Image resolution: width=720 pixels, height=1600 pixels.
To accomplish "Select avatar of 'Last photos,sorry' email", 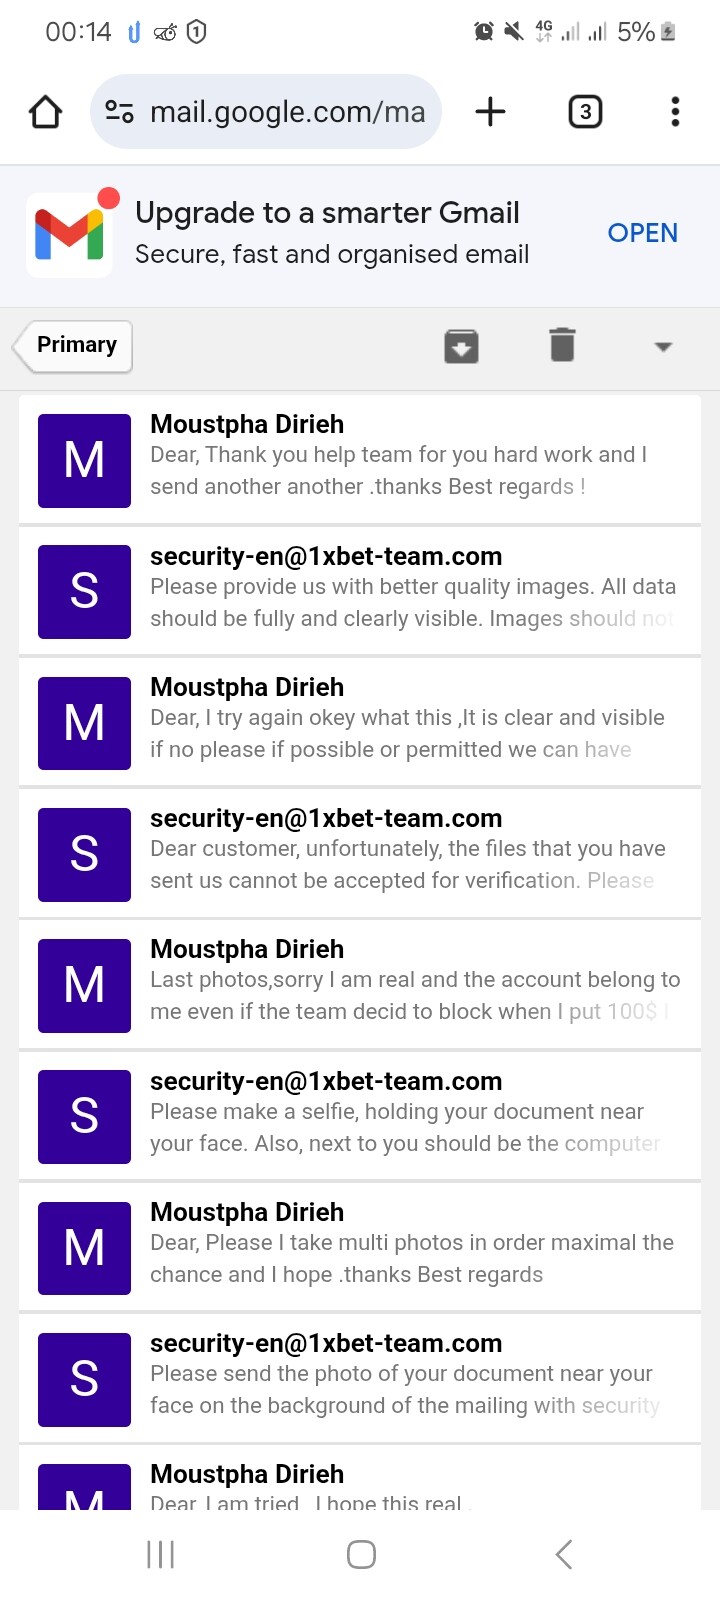I will pos(84,986).
